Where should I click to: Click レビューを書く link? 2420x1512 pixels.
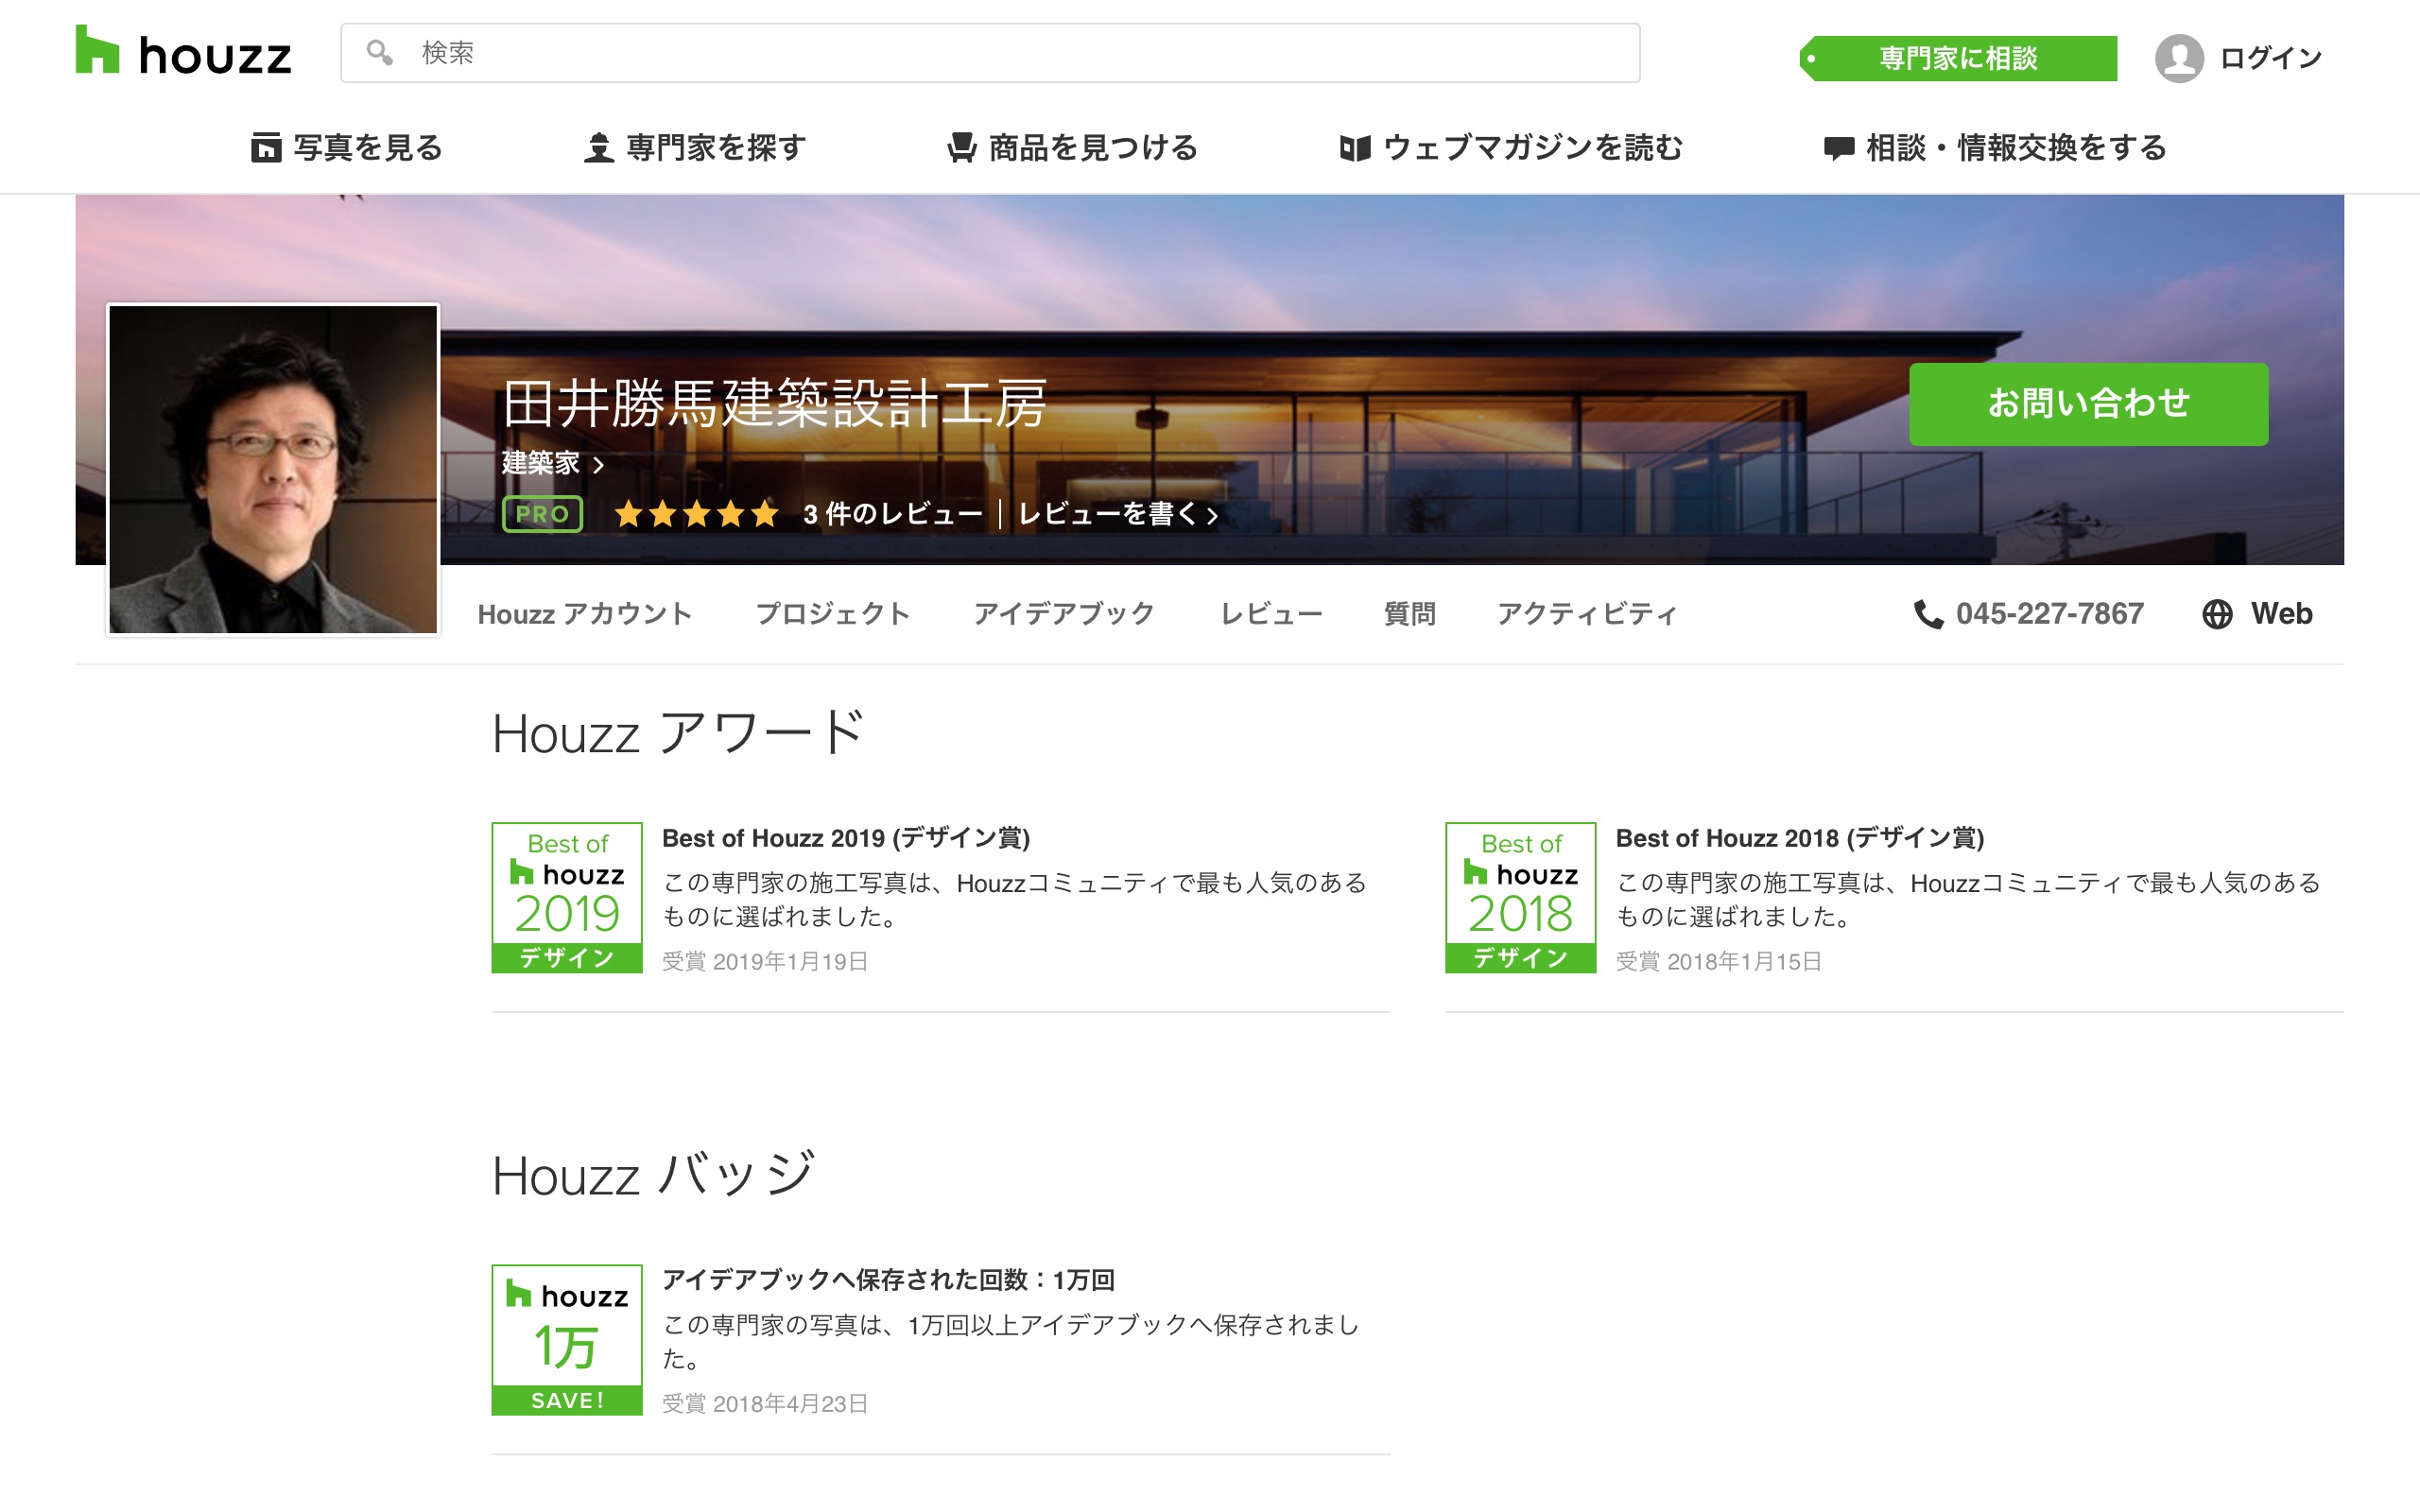[x=1108, y=514]
